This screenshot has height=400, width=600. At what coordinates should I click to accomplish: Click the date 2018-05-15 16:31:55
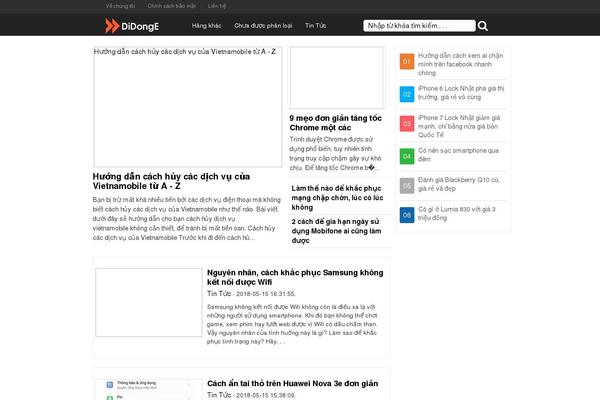pos(266,294)
